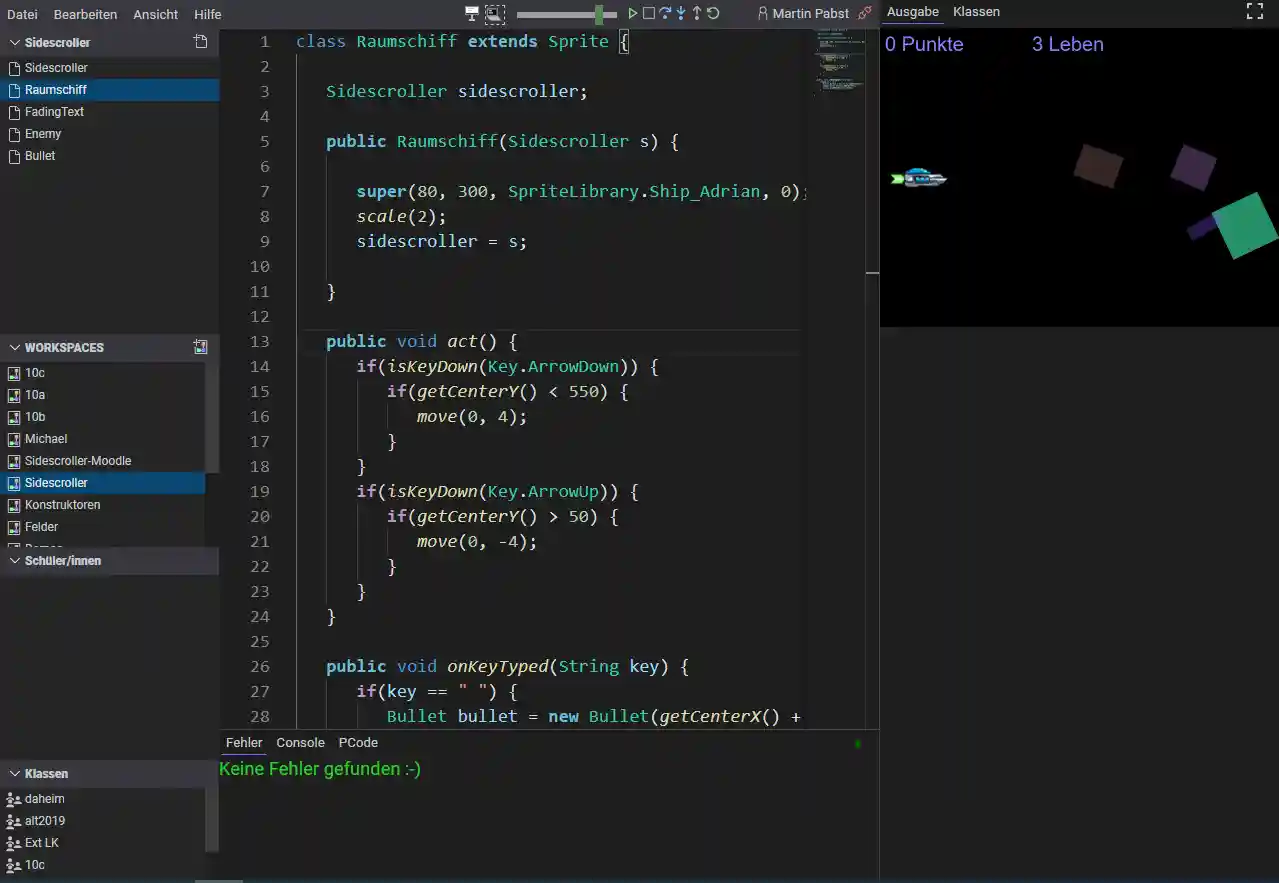Click the Martin Pabst account name
The height and width of the screenshot is (883, 1279).
(x=813, y=14)
